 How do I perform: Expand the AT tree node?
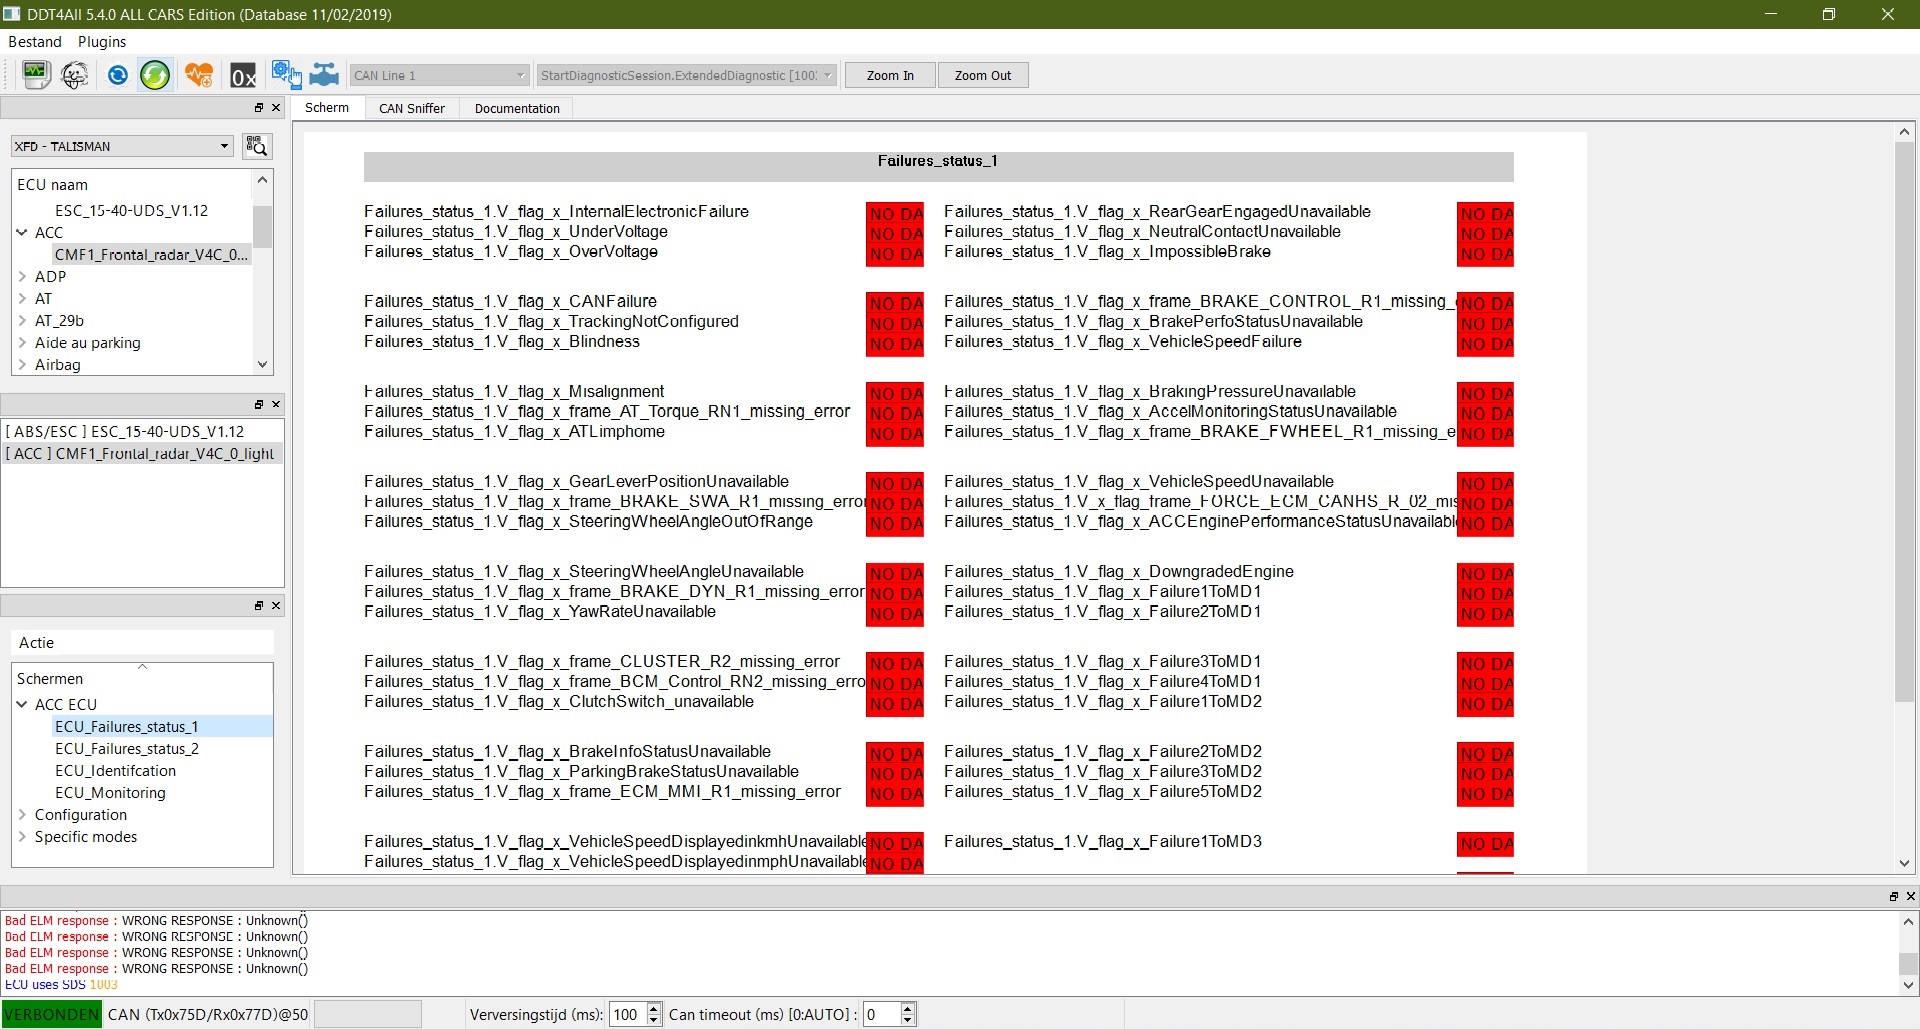click(22, 298)
